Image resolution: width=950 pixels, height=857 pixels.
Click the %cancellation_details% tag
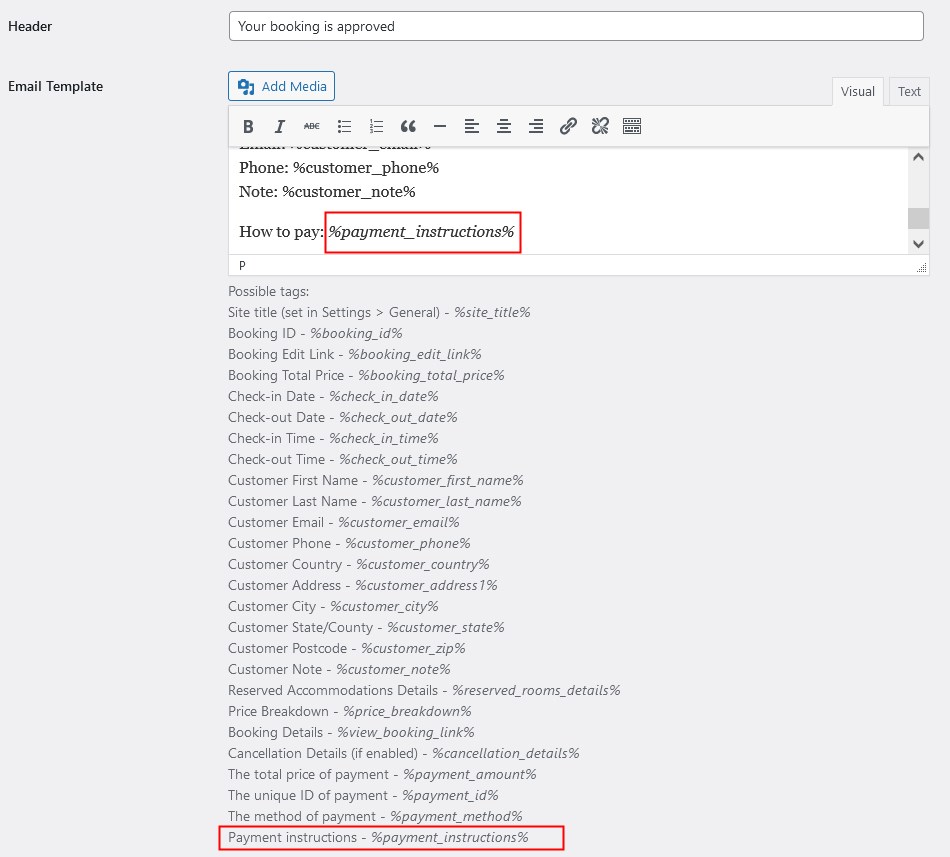505,753
